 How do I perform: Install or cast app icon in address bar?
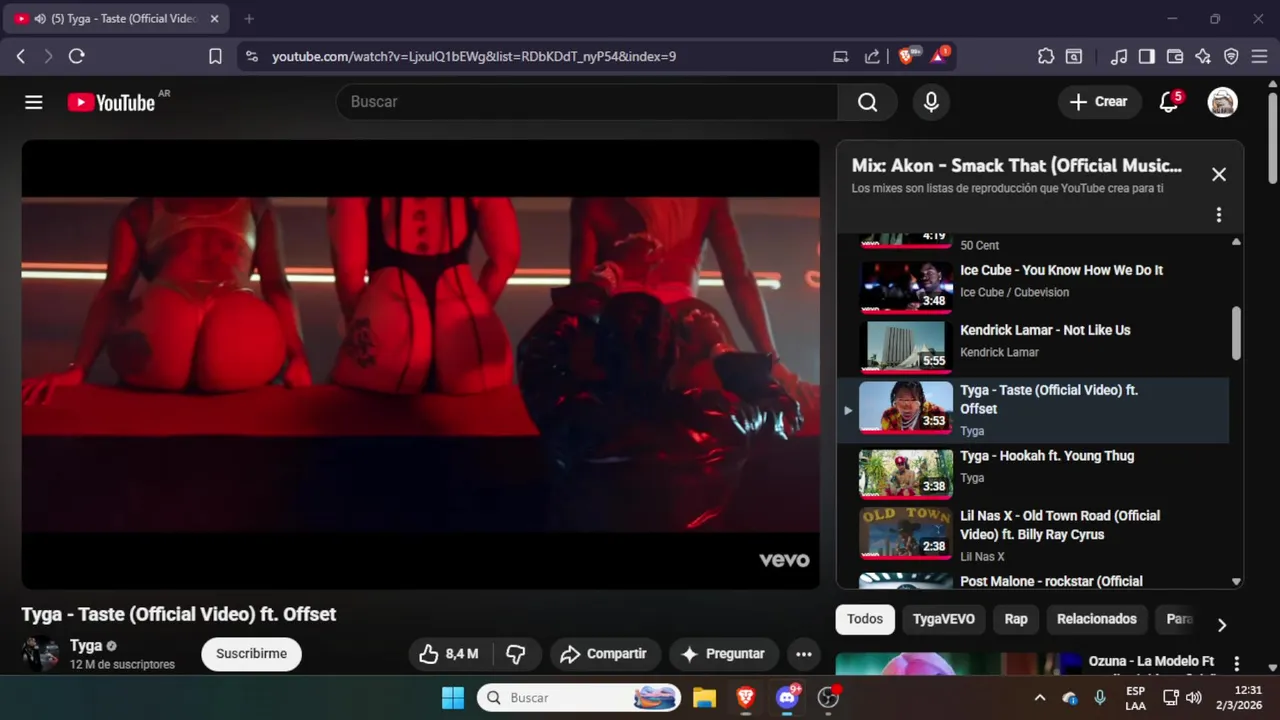(x=841, y=56)
